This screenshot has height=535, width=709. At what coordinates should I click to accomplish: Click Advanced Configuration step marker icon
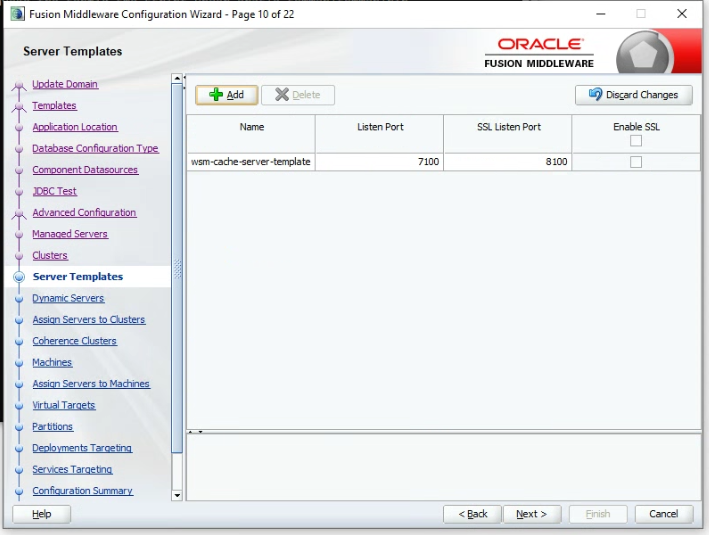point(19,213)
